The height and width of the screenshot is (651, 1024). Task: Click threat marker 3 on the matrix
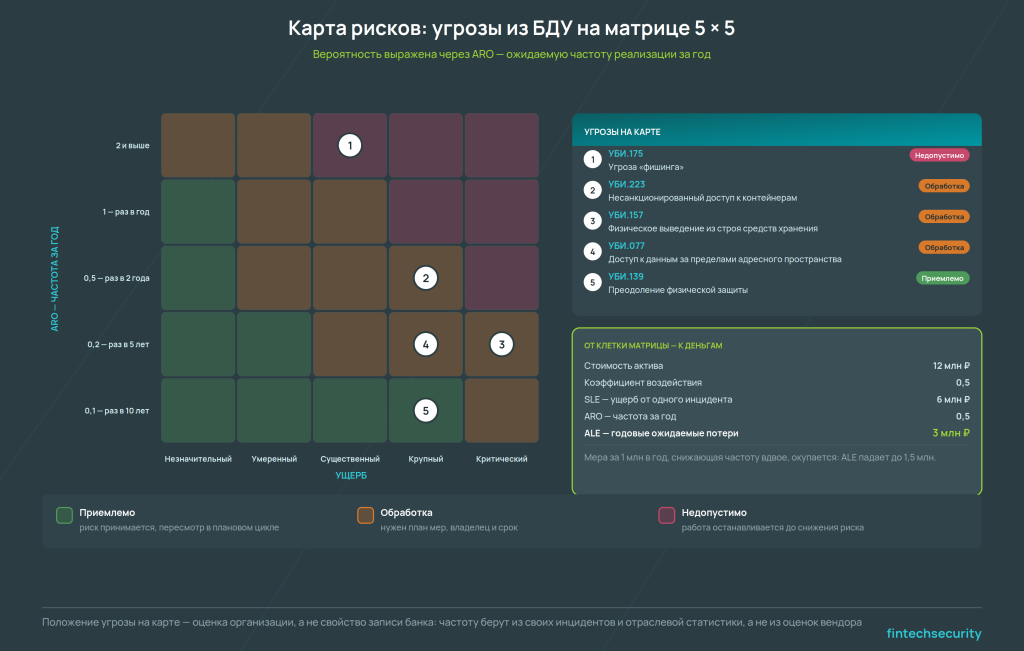point(502,344)
